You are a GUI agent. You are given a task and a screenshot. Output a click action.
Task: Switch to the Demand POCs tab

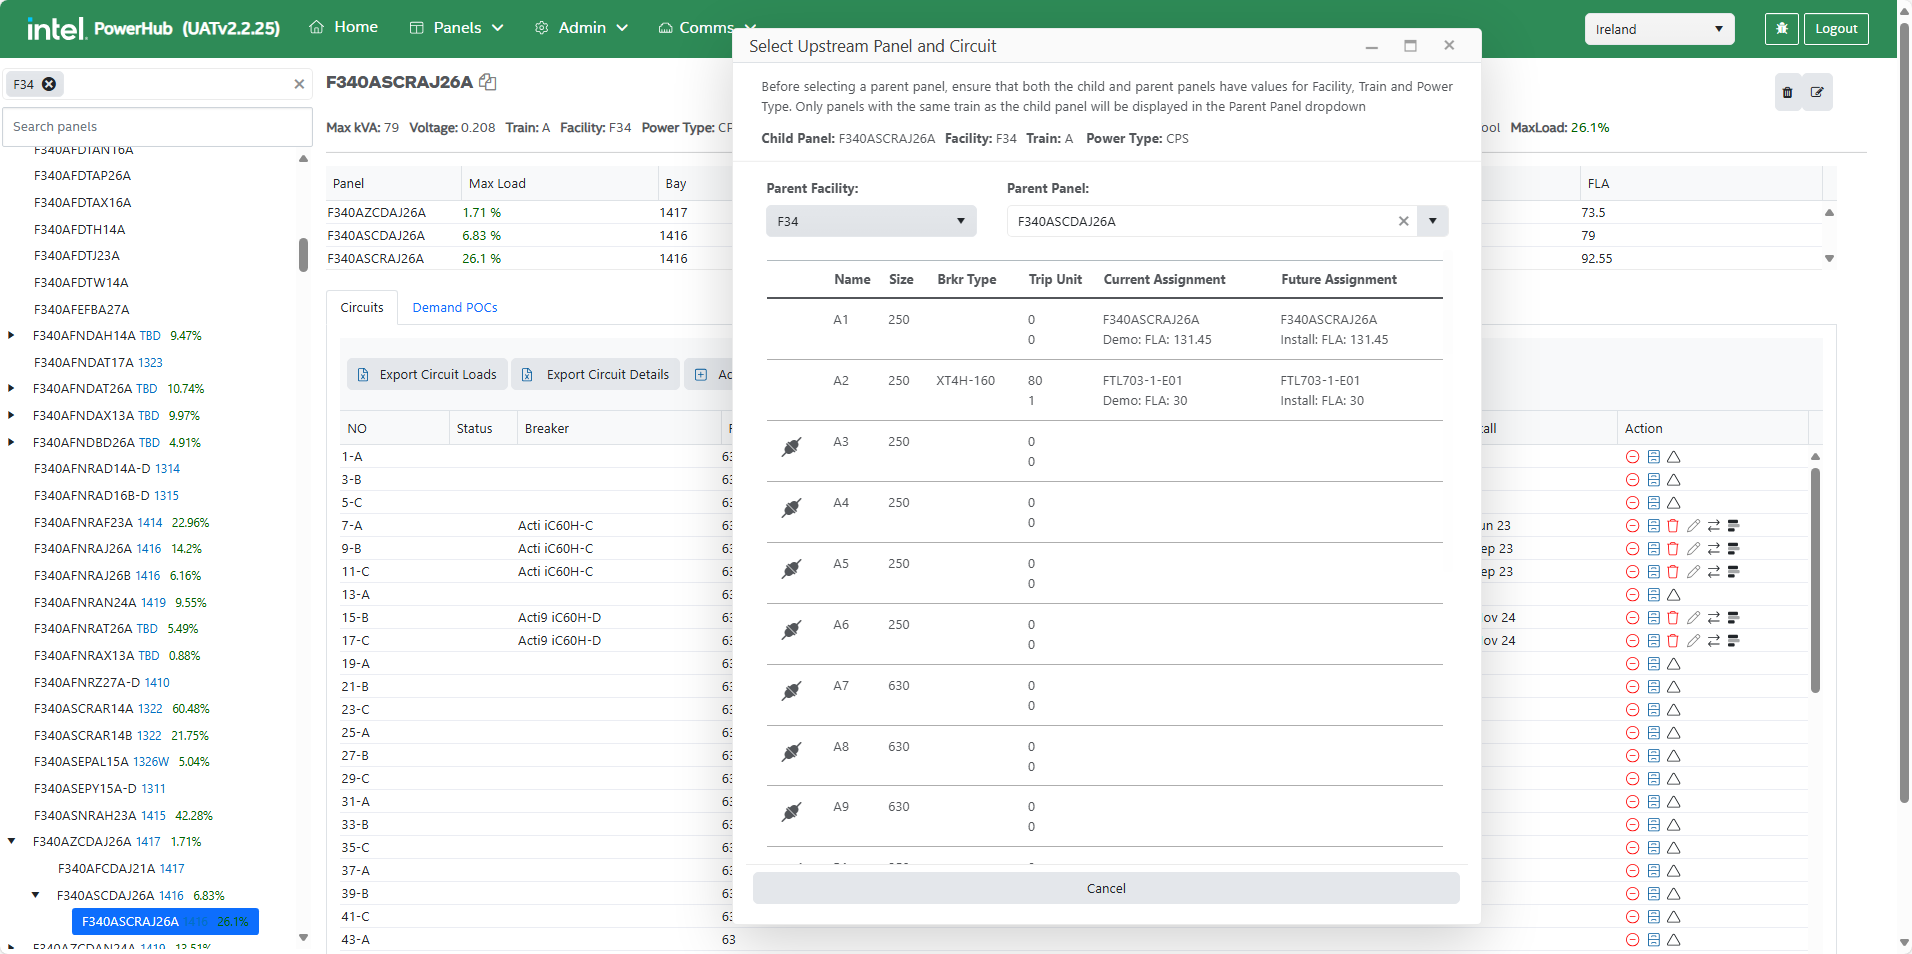454,308
